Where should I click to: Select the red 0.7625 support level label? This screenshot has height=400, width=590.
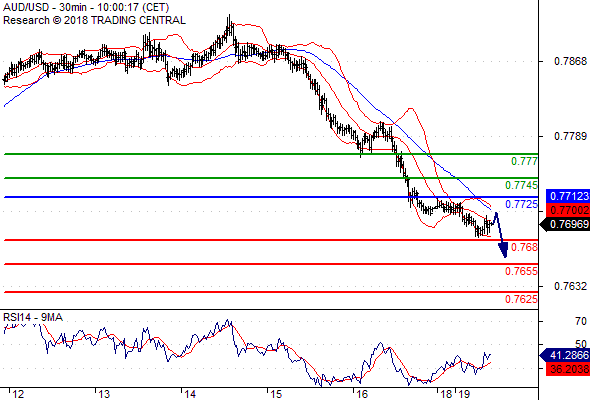point(522,299)
